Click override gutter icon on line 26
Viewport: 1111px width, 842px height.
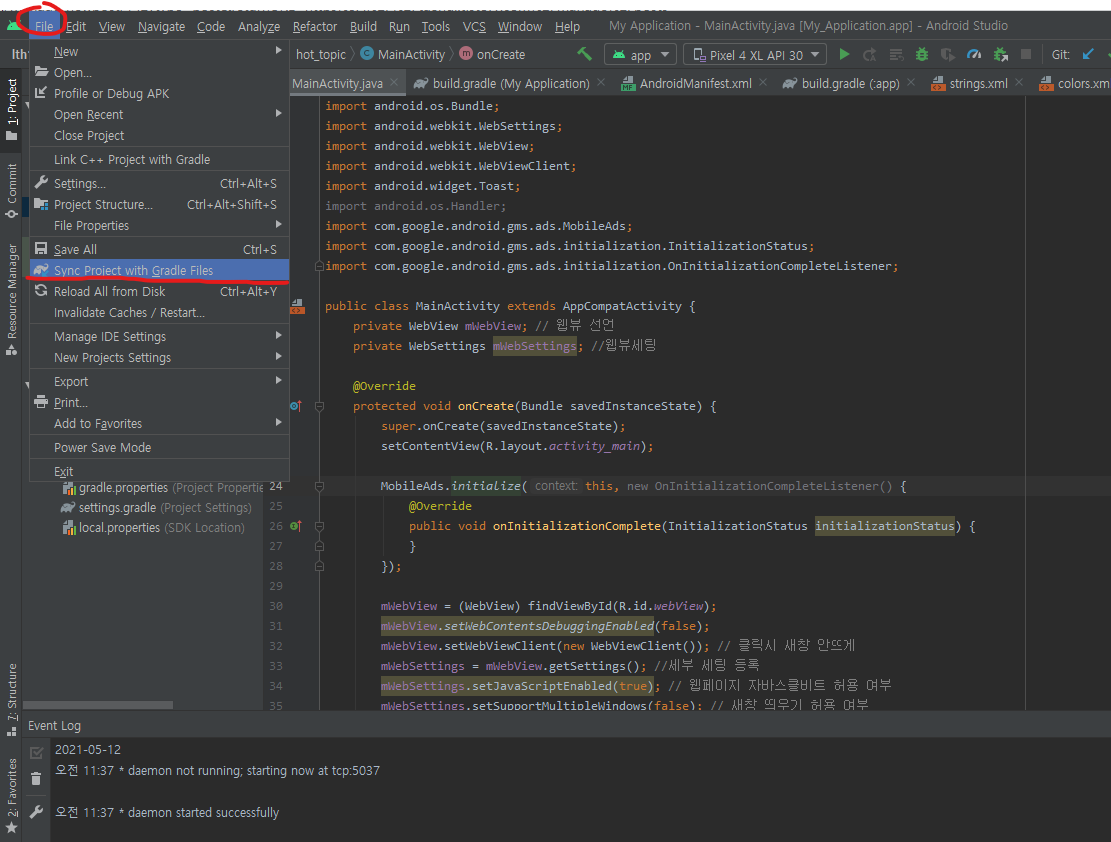(x=295, y=526)
